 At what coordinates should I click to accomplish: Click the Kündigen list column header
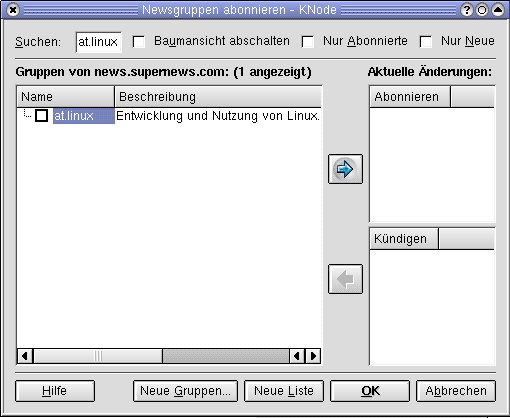point(404,239)
